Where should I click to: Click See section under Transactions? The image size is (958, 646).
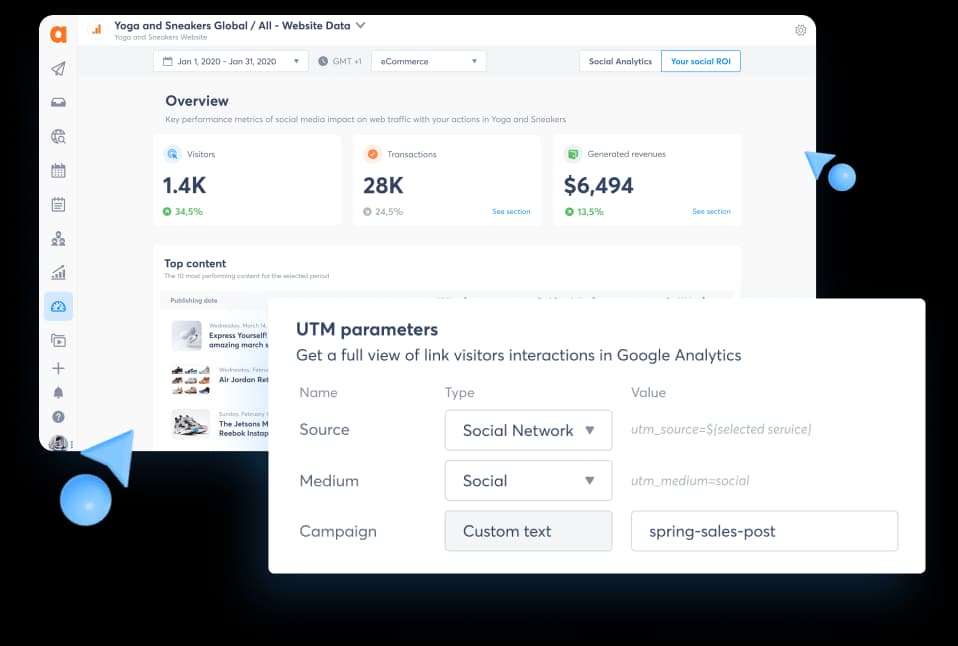click(511, 212)
